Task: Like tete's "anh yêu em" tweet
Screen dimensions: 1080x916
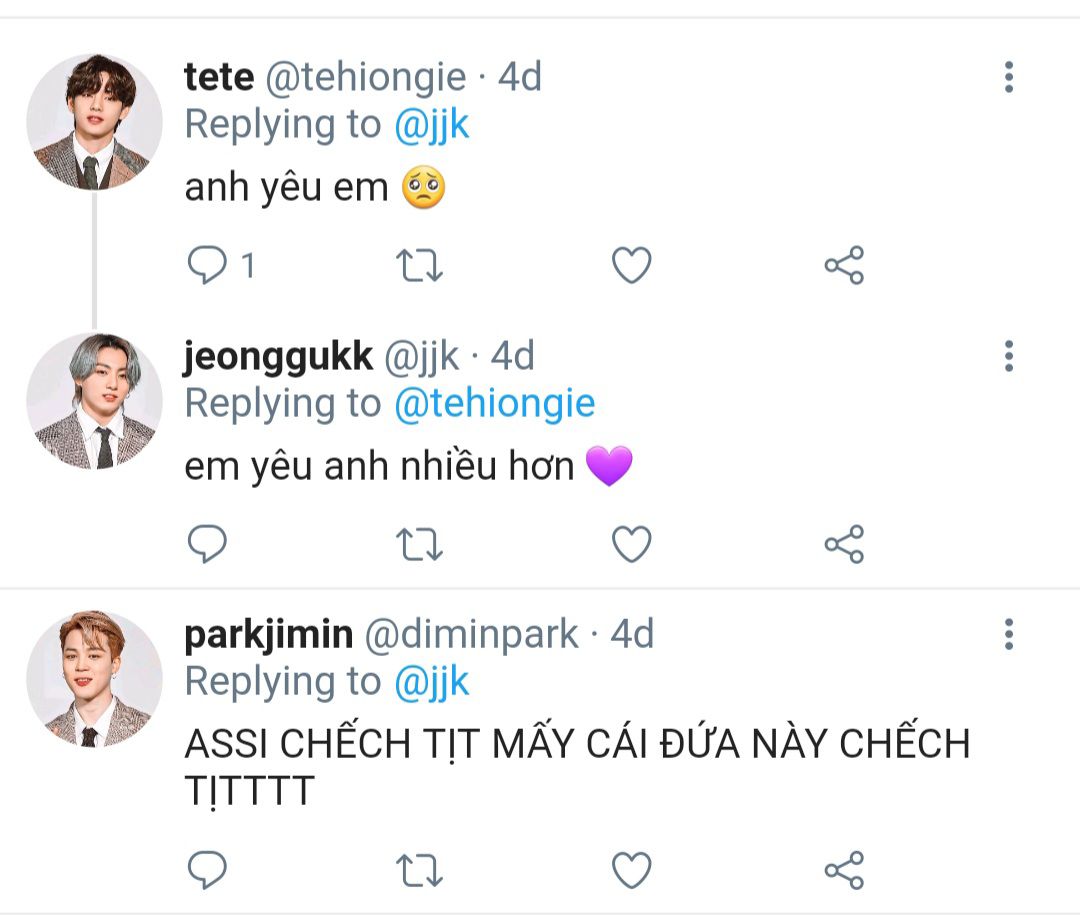Action: point(631,265)
